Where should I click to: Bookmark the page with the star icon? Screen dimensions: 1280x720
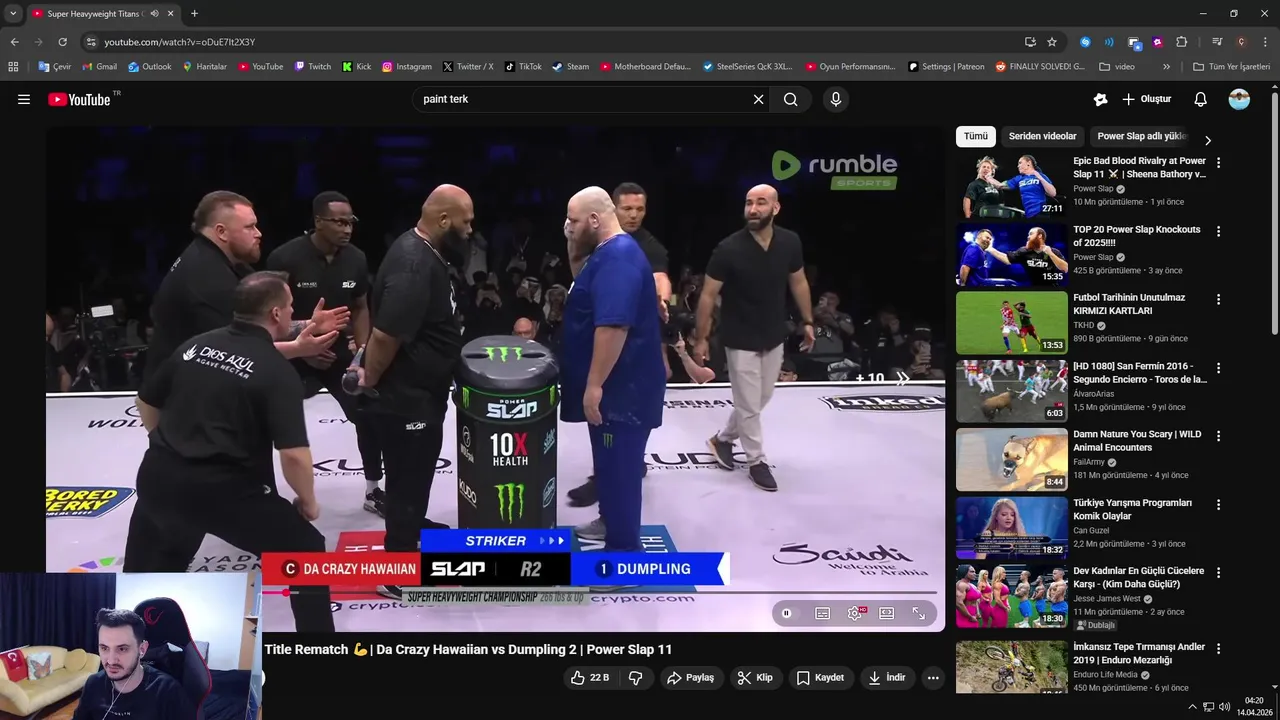click(1052, 42)
